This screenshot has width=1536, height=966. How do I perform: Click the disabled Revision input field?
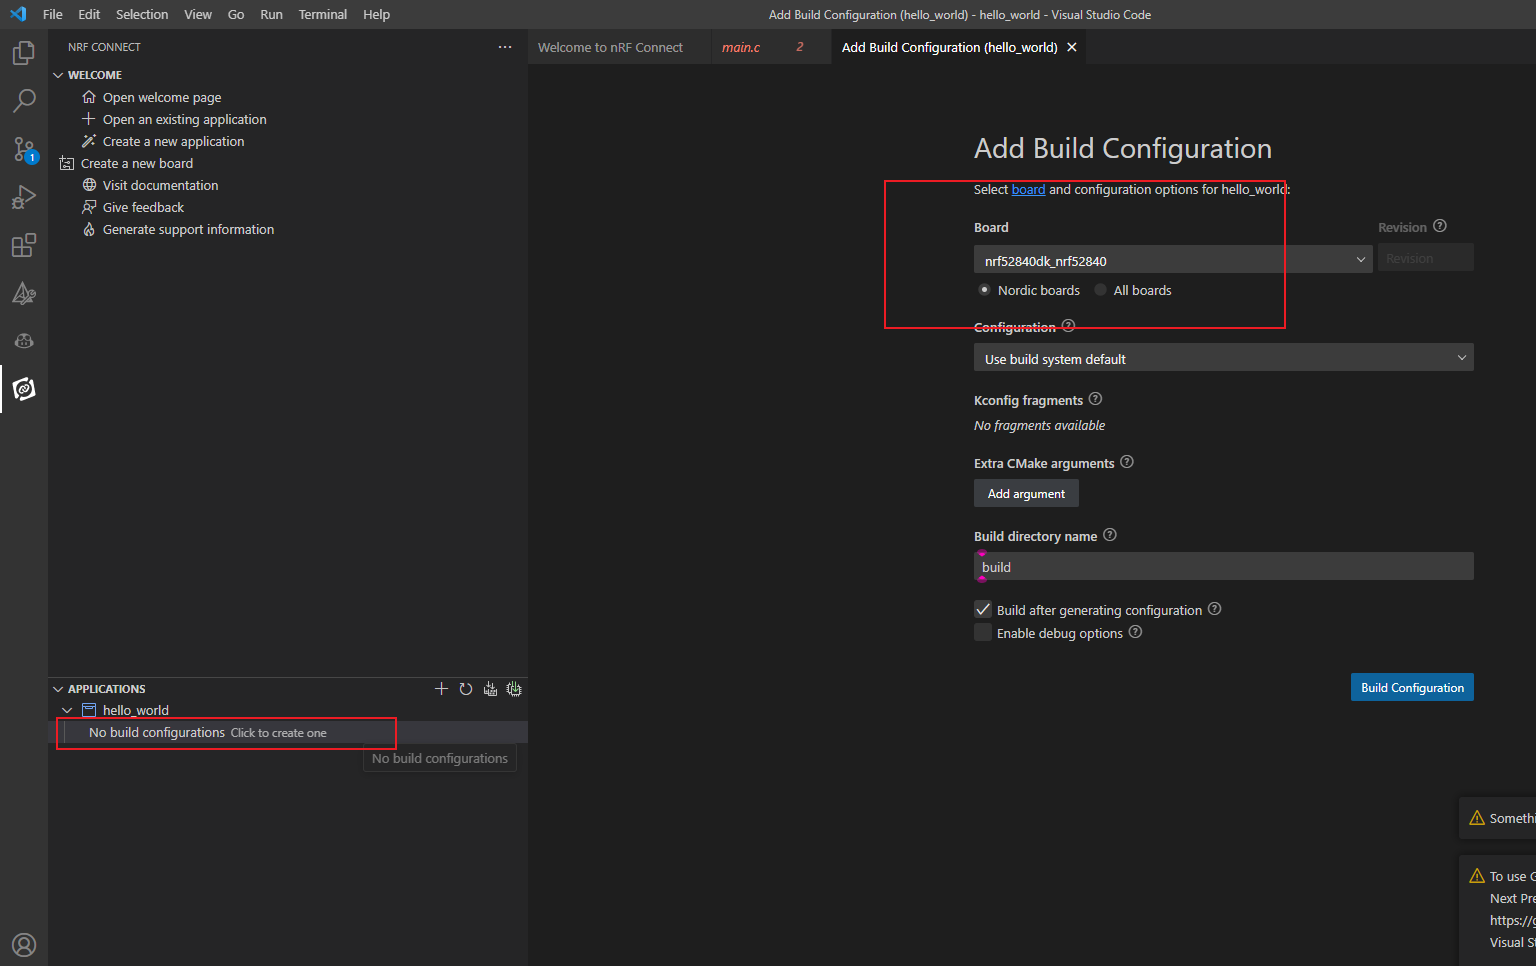(x=1425, y=258)
